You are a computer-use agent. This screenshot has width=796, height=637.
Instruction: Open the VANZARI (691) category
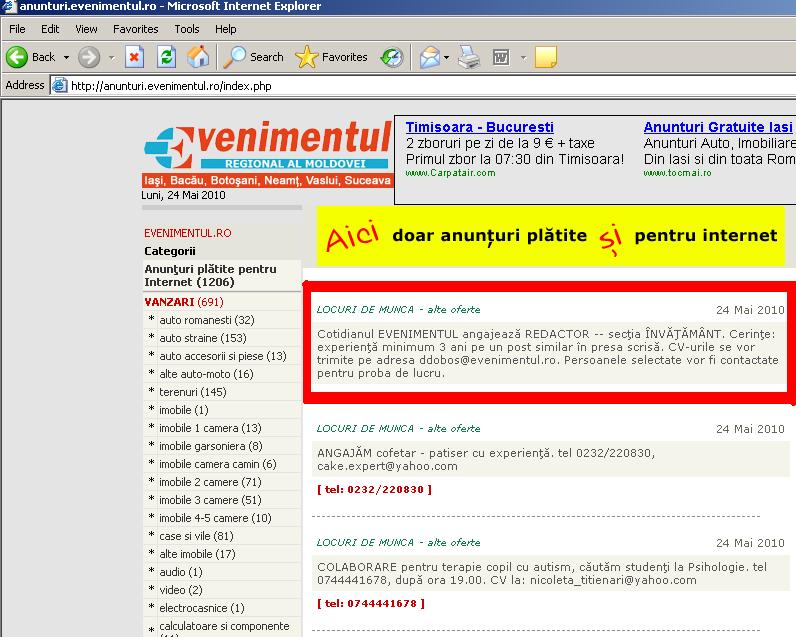click(184, 302)
